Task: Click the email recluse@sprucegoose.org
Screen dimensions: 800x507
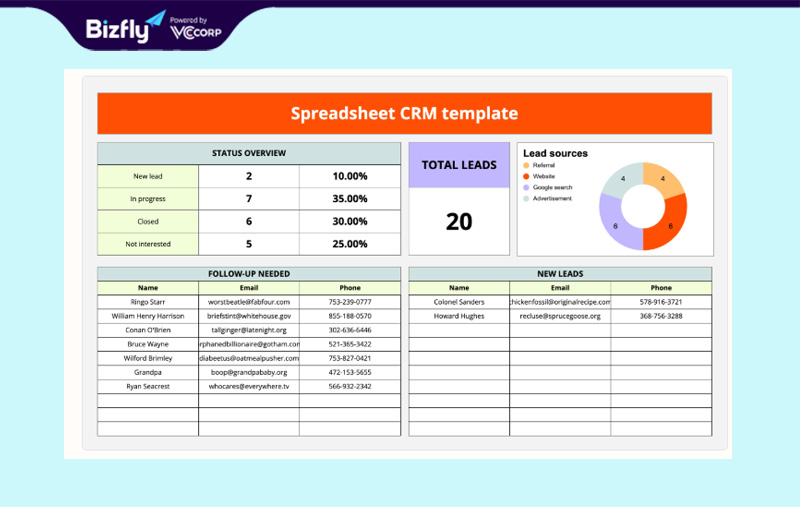Action: tap(560, 316)
